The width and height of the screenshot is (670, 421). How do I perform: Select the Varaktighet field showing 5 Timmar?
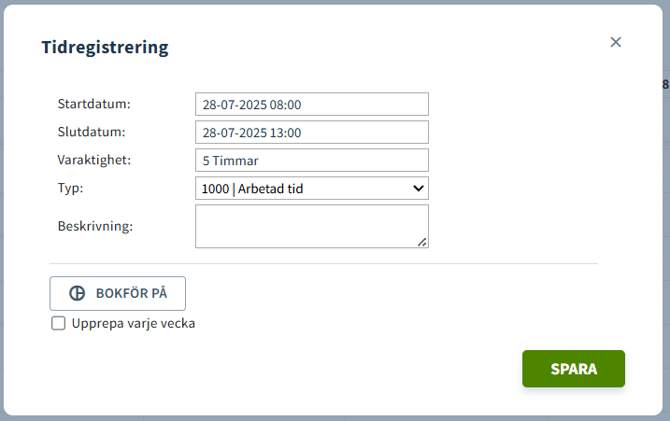(311, 160)
